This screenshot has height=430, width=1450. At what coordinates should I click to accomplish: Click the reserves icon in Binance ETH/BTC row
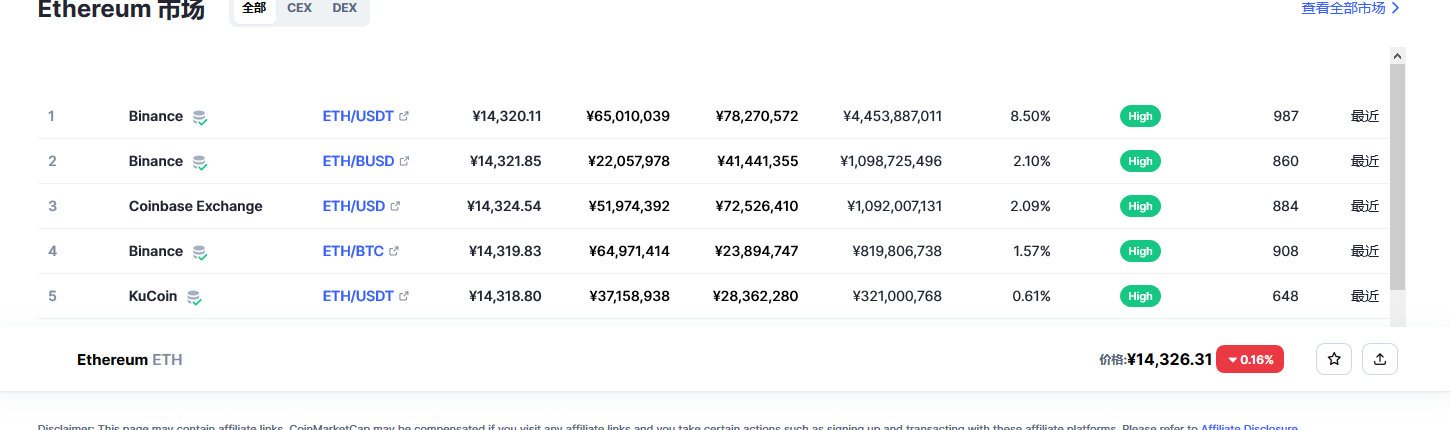tap(200, 252)
